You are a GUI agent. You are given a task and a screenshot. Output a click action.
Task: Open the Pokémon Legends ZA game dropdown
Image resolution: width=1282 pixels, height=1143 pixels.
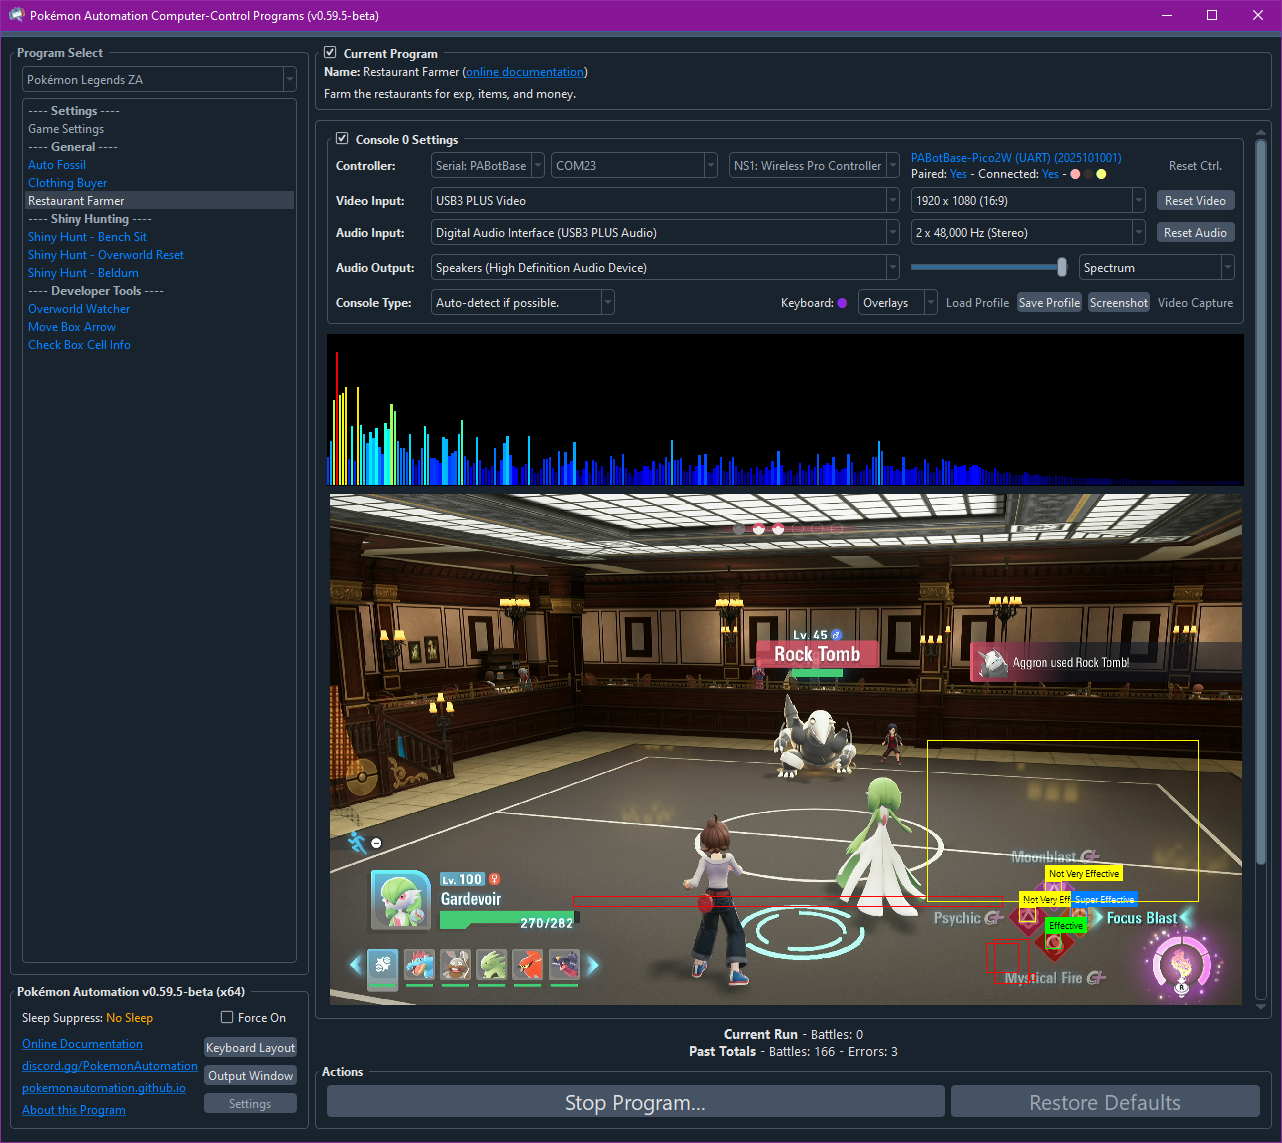coord(159,80)
